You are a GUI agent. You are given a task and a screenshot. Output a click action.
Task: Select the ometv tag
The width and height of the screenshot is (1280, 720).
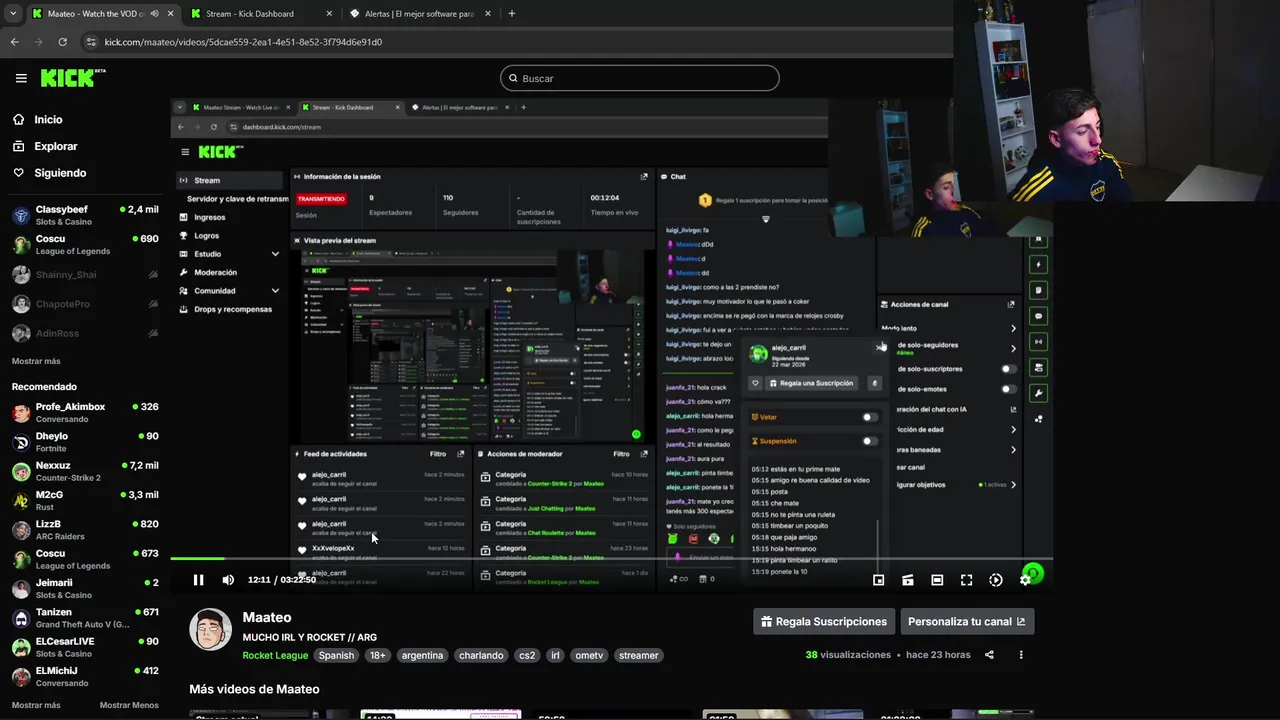(589, 655)
